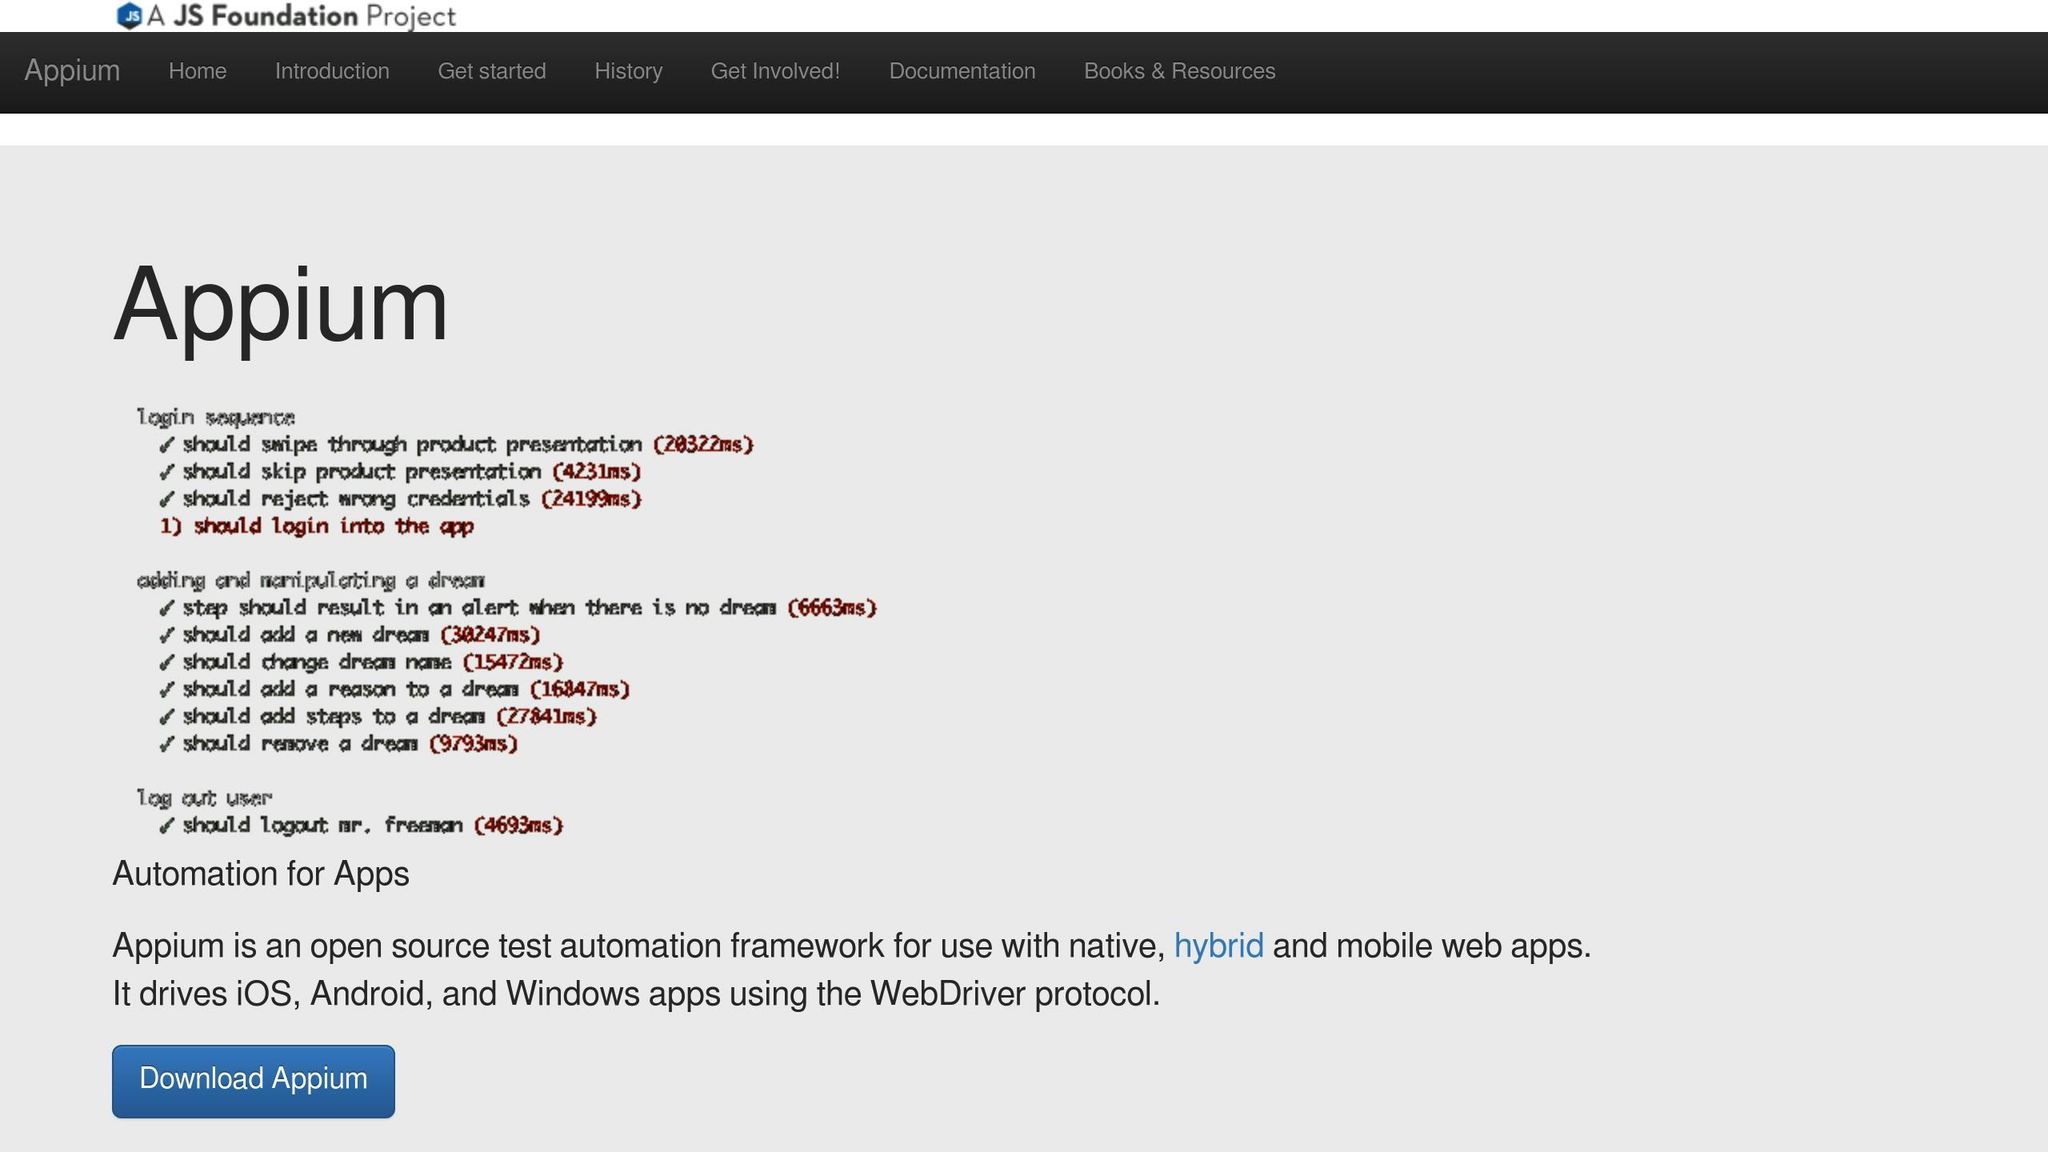Open the History page link
The height and width of the screenshot is (1152, 2048).
click(628, 72)
